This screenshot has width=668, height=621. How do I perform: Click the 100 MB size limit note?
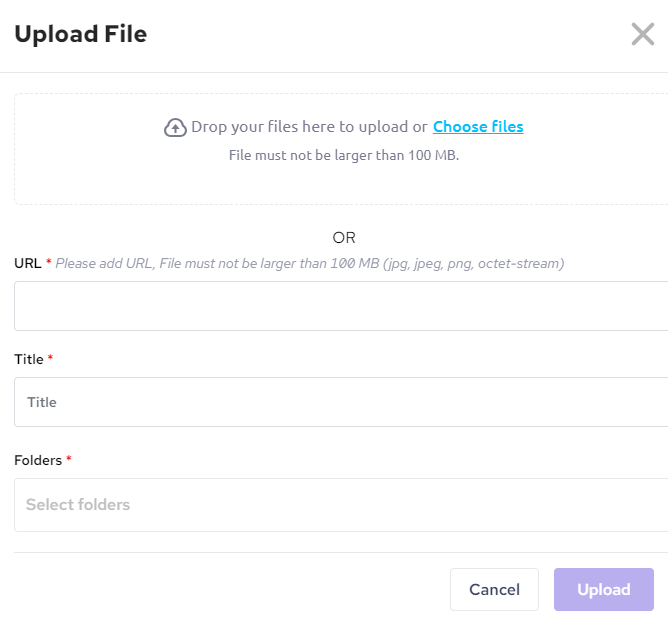[344, 155]
